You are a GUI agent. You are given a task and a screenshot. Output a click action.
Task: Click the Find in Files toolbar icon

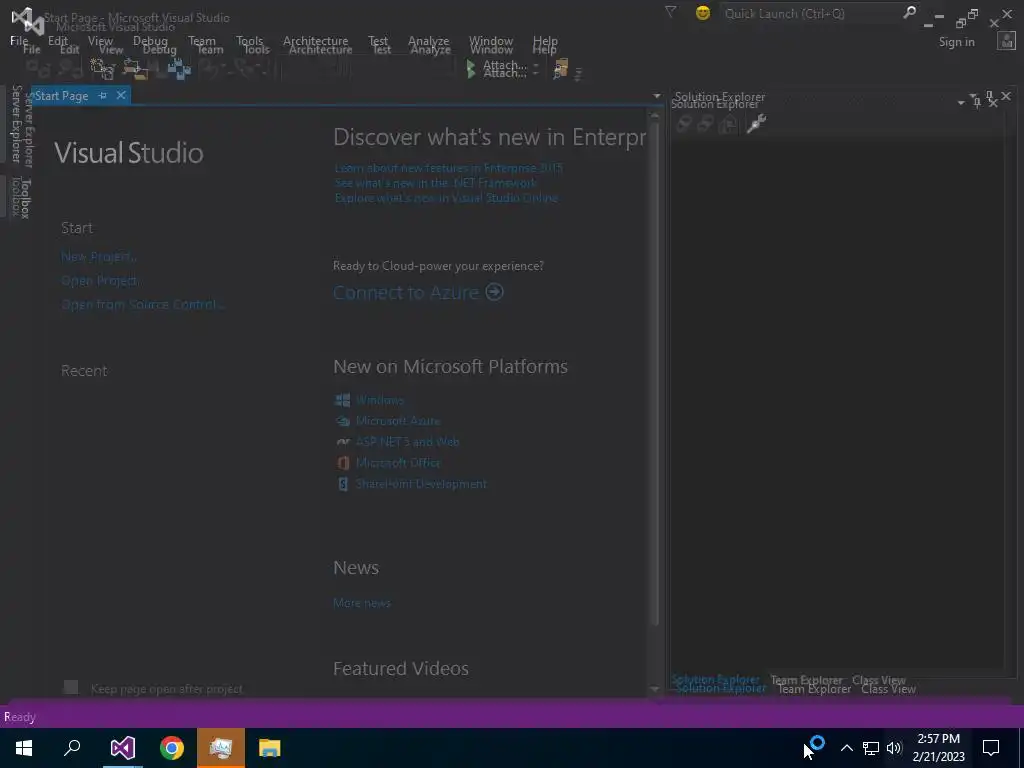560,68
